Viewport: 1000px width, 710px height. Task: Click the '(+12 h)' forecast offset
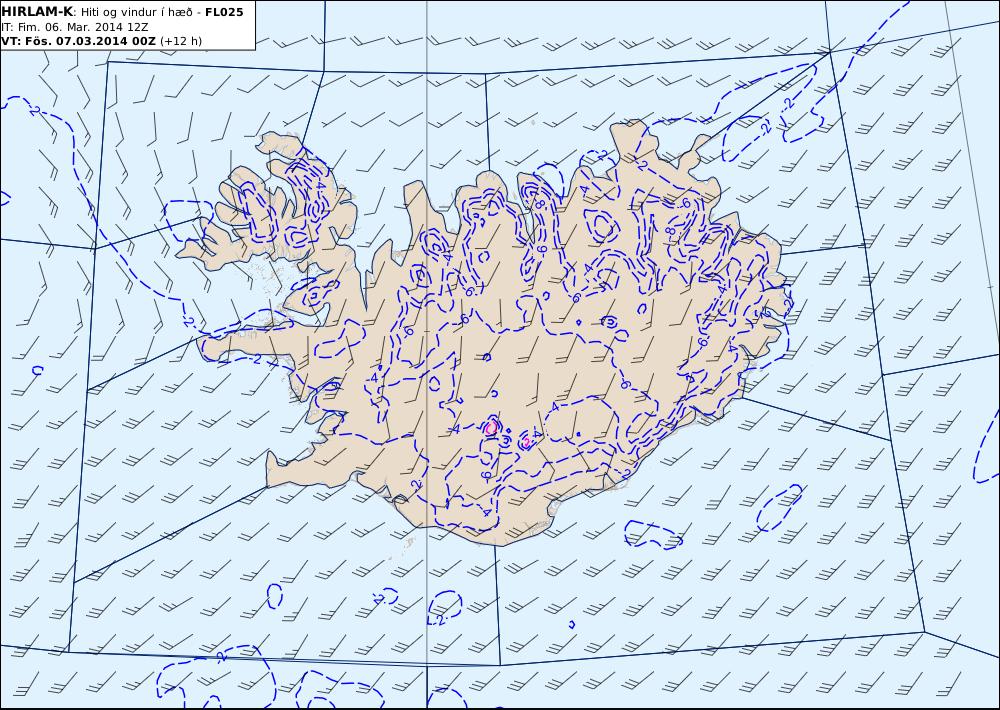click(x=180, y=41)
